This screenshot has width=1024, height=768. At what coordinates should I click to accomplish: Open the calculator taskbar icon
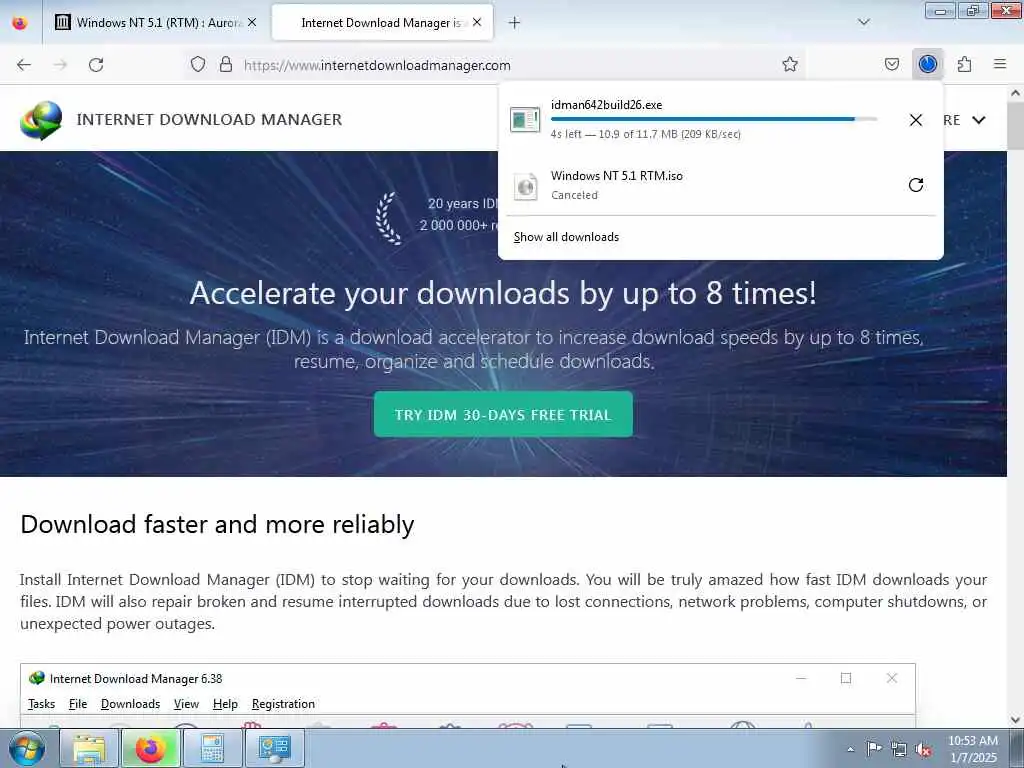tap(212, 748)
